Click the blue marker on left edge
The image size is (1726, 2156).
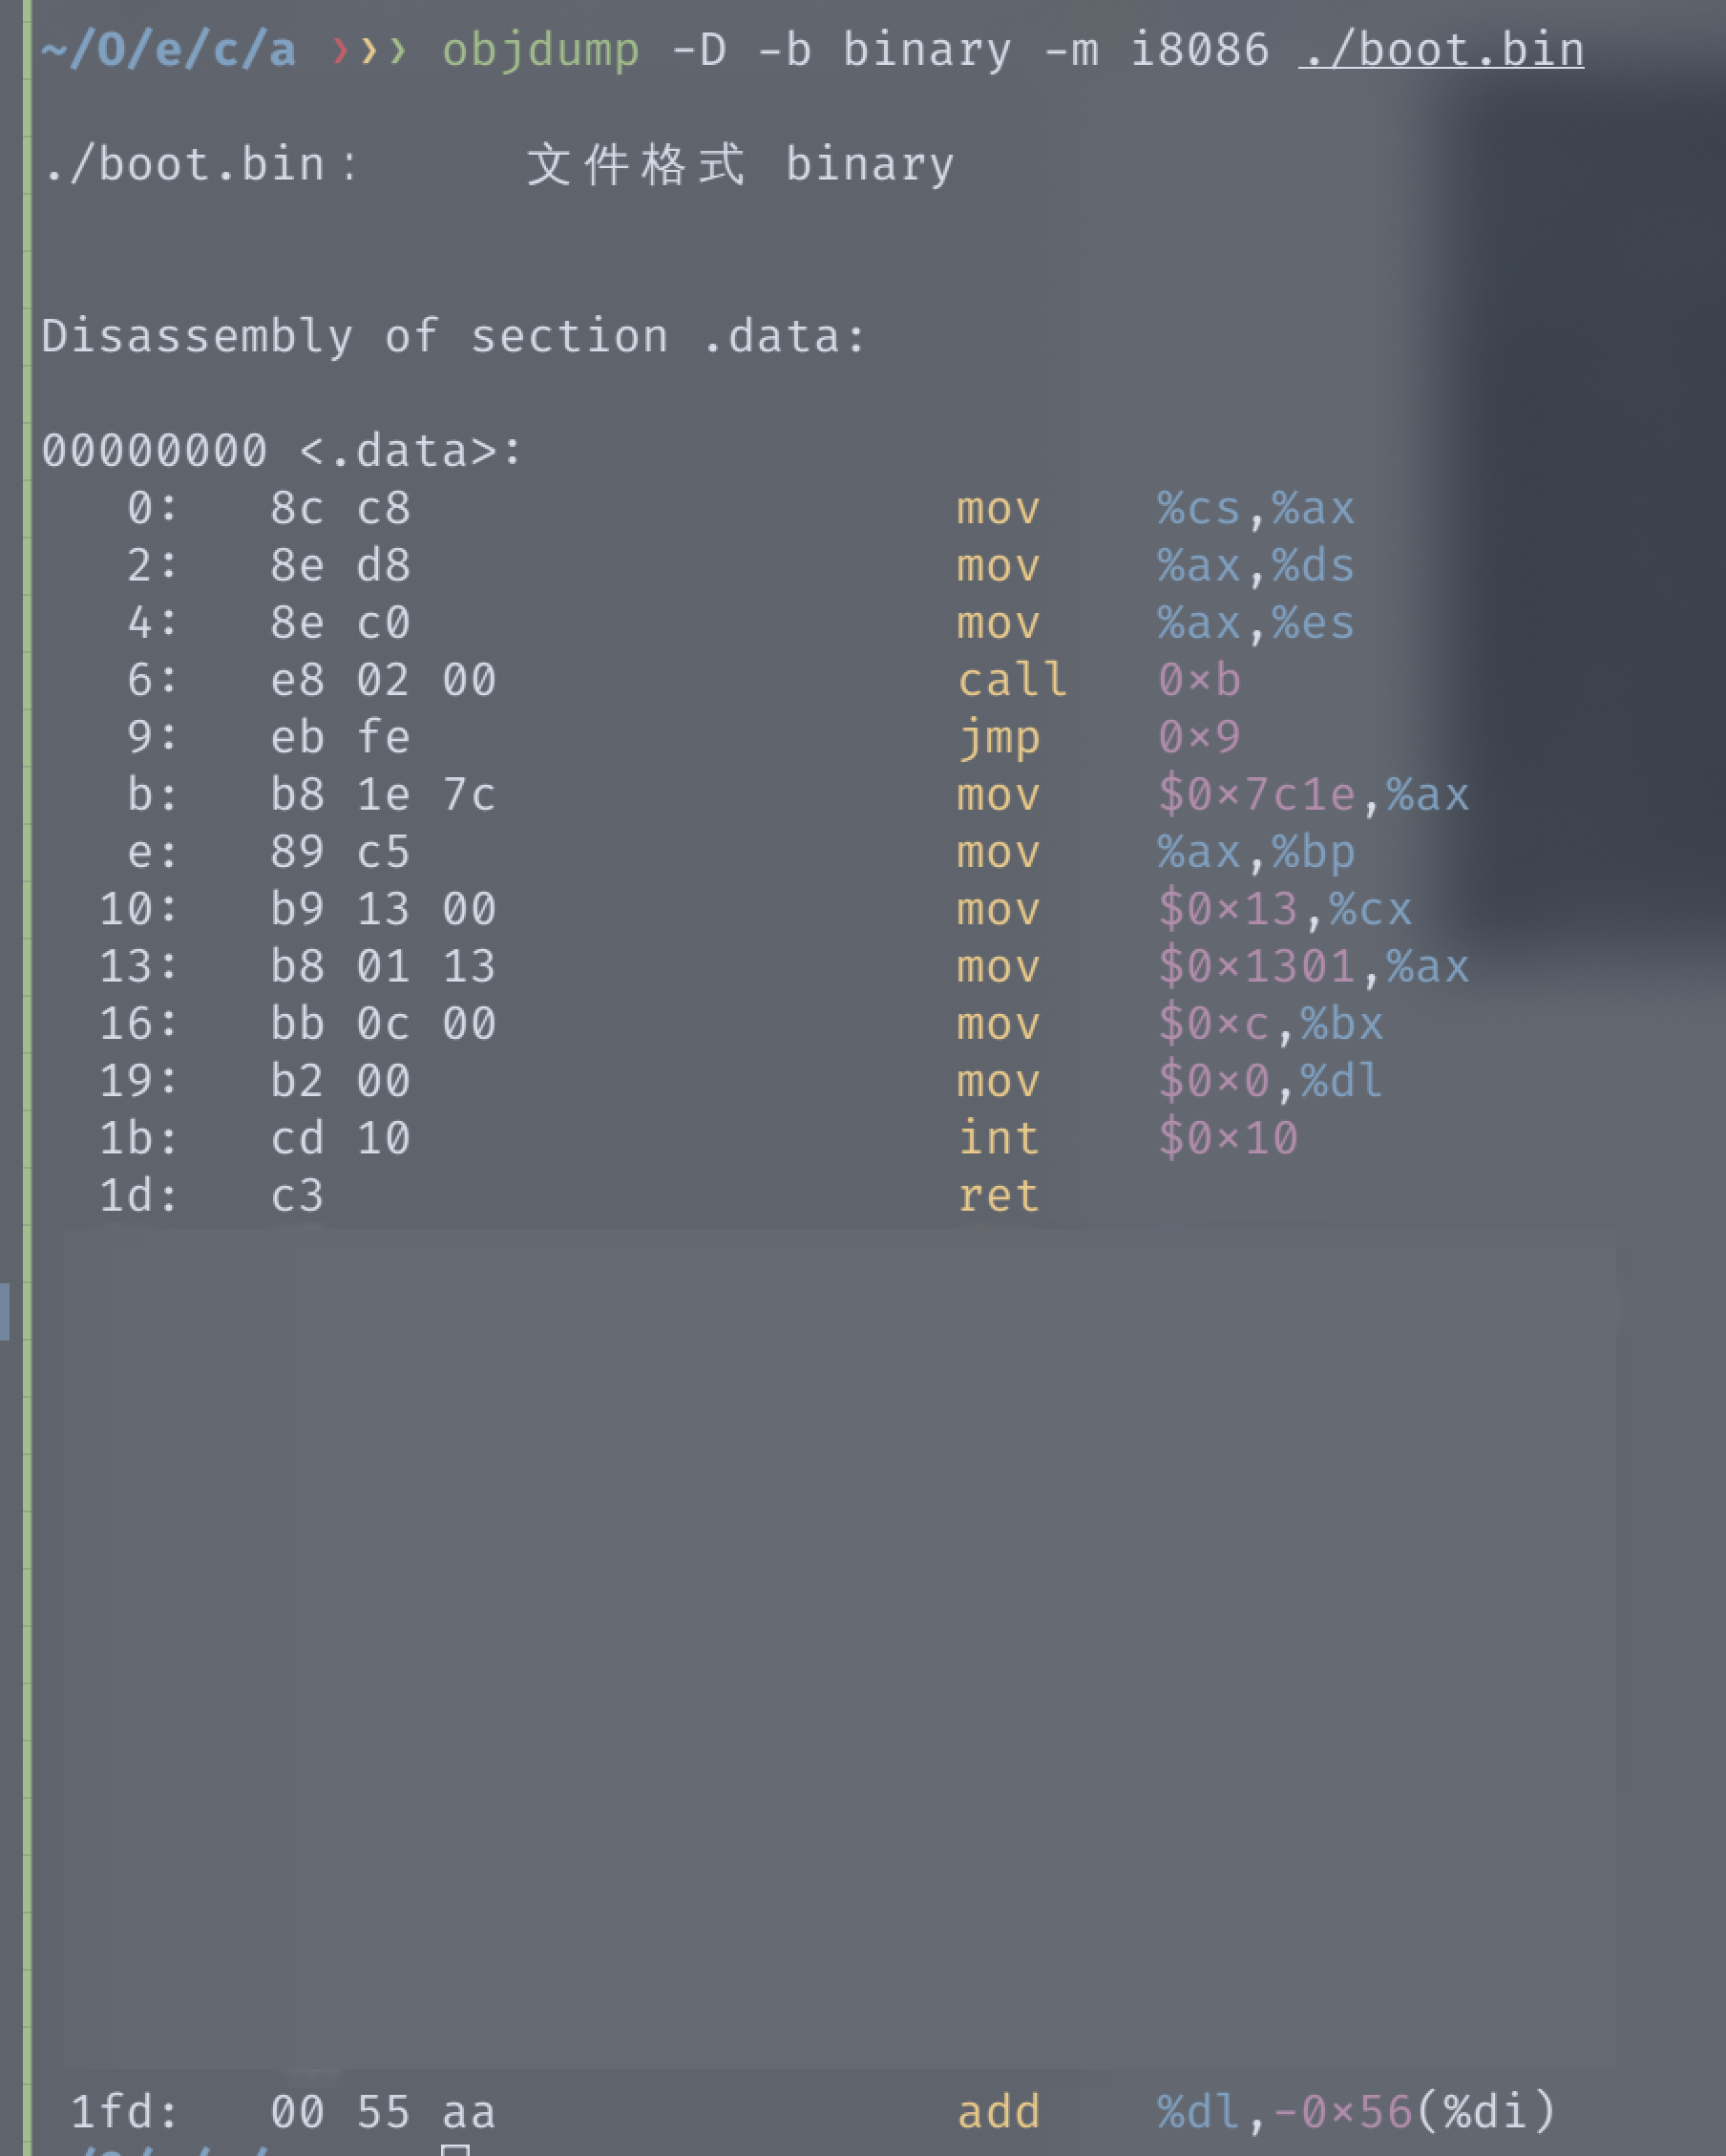click(x=5, y=1311)
